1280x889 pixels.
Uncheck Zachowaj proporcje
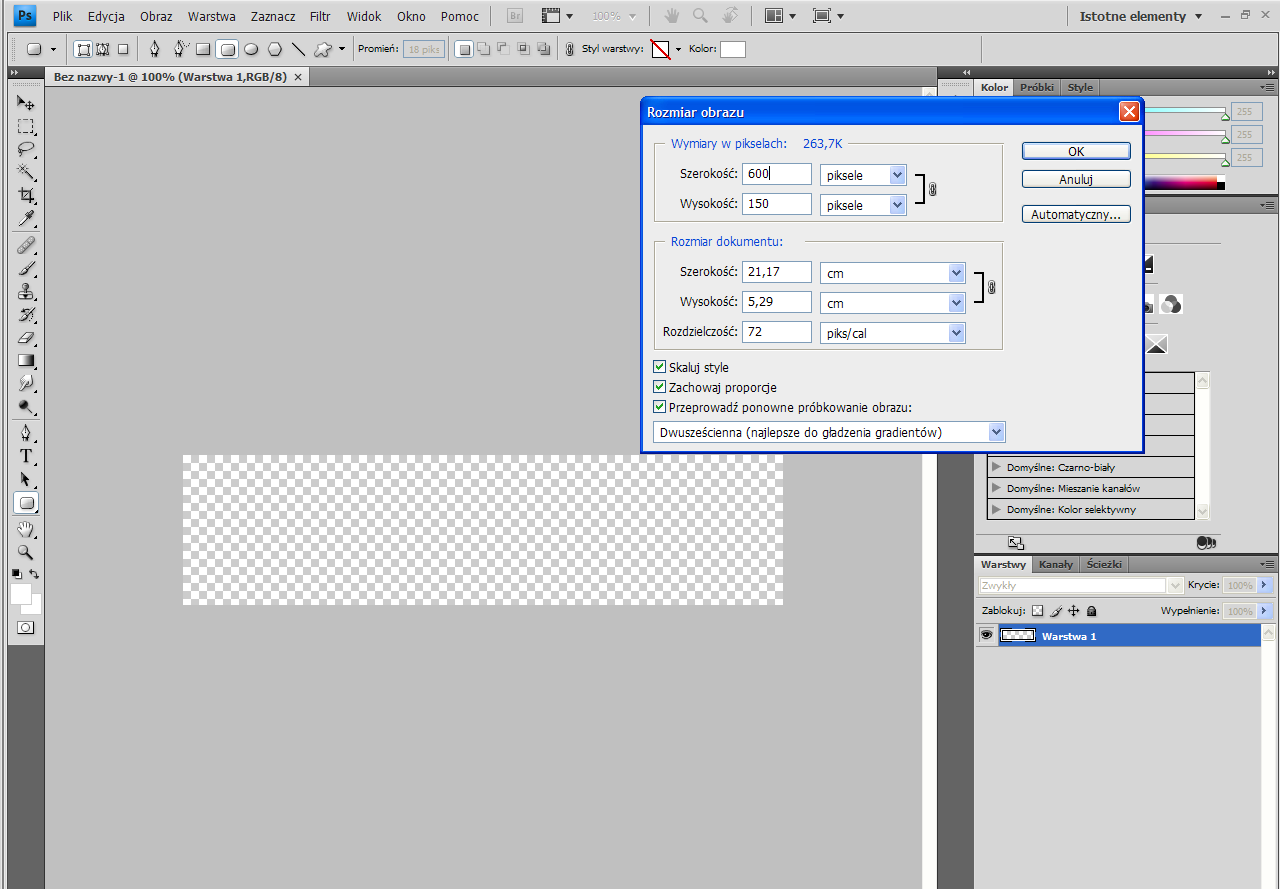pyautogui.click(x=659, y=387)
